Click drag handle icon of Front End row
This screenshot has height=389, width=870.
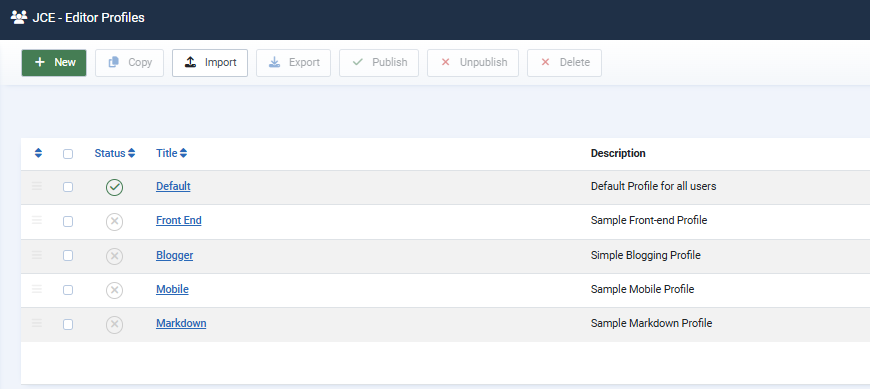(37, 220)
